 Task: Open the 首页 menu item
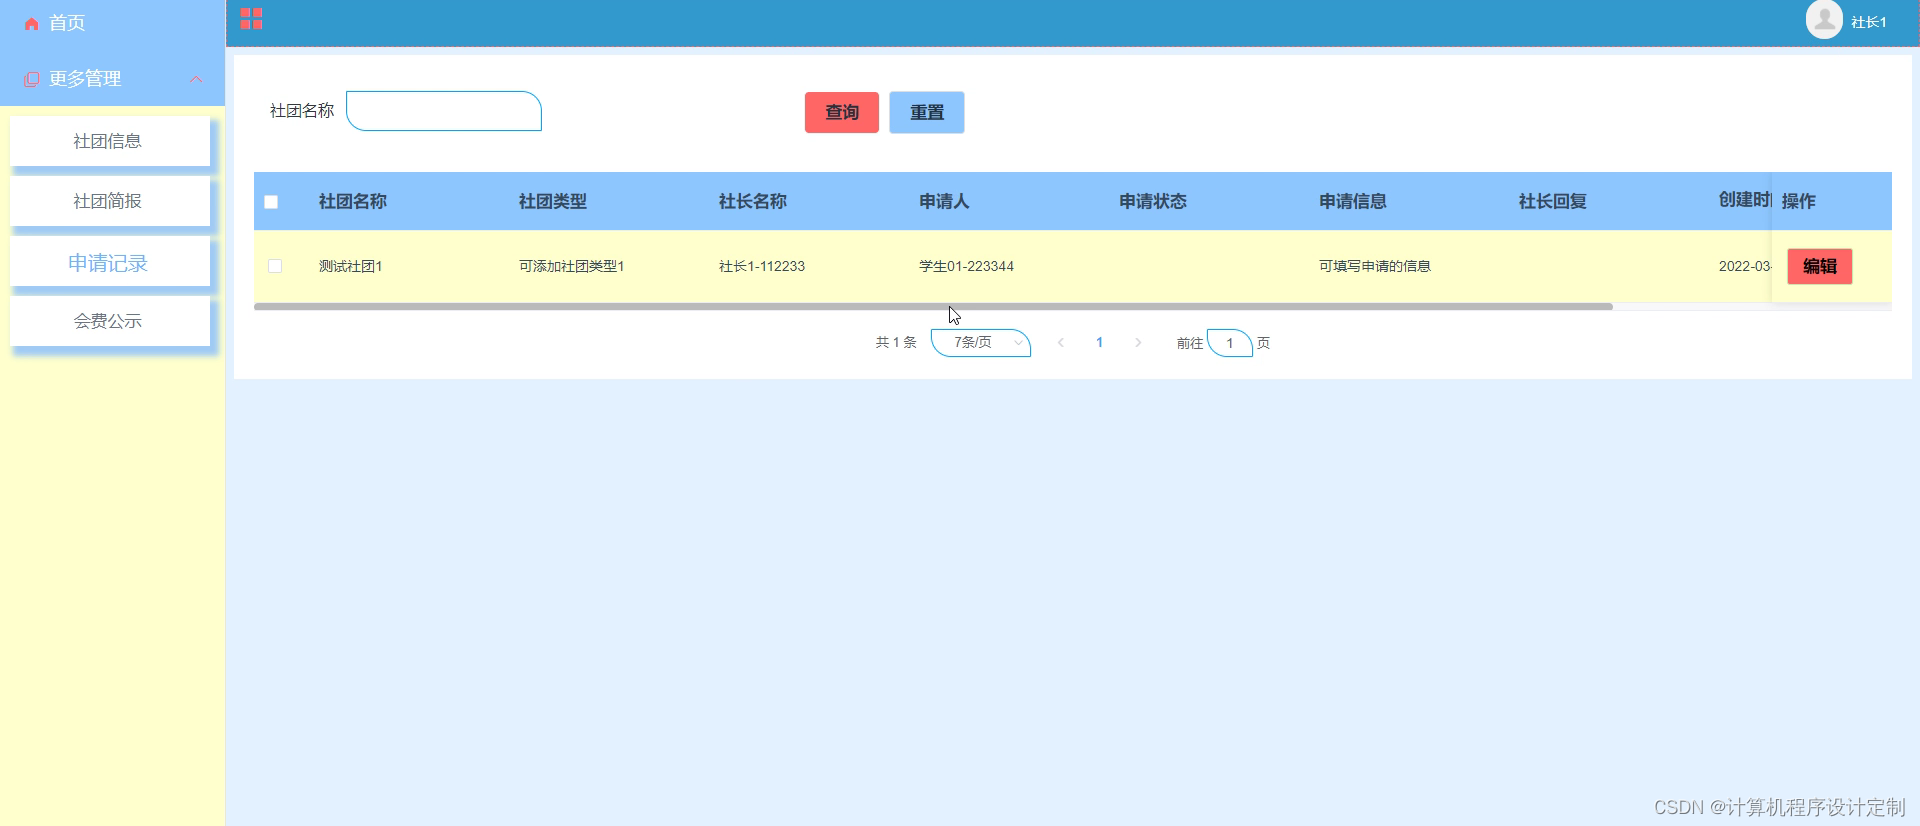point(112,23)
